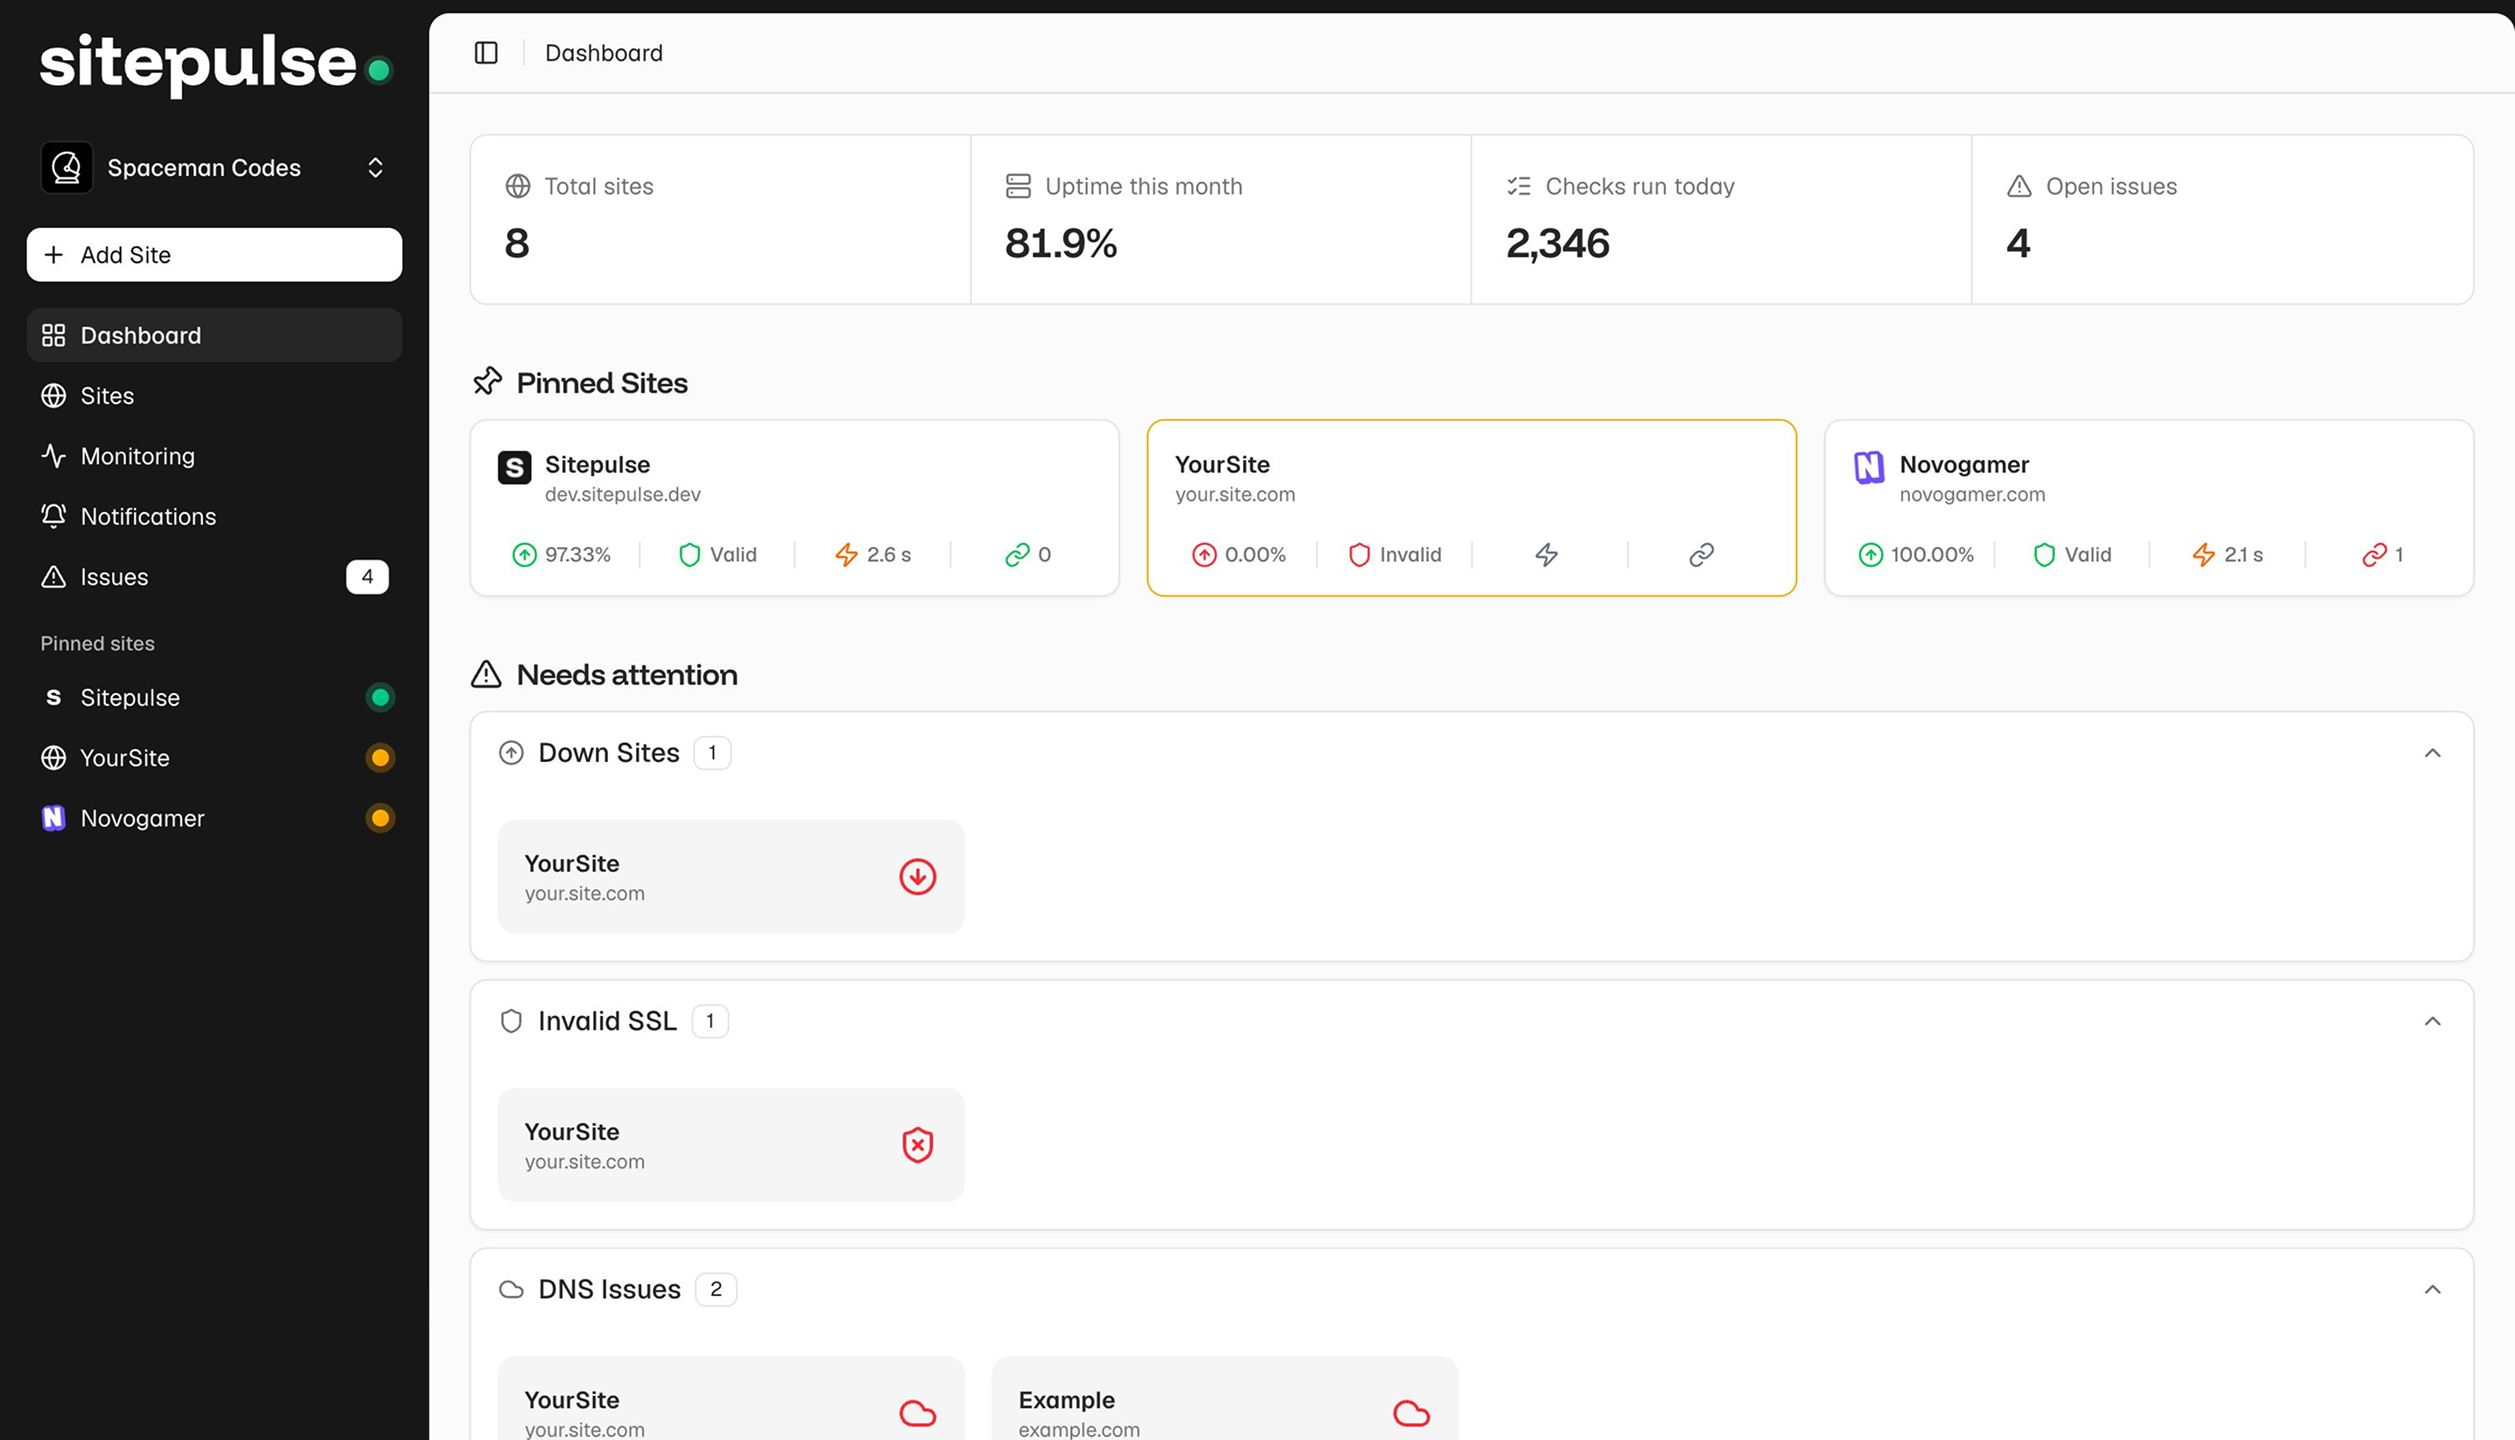Click Novogamer's broken links count 1
The width and height of the screenshot is (2515, 1440).
[x=2383, y=555]
